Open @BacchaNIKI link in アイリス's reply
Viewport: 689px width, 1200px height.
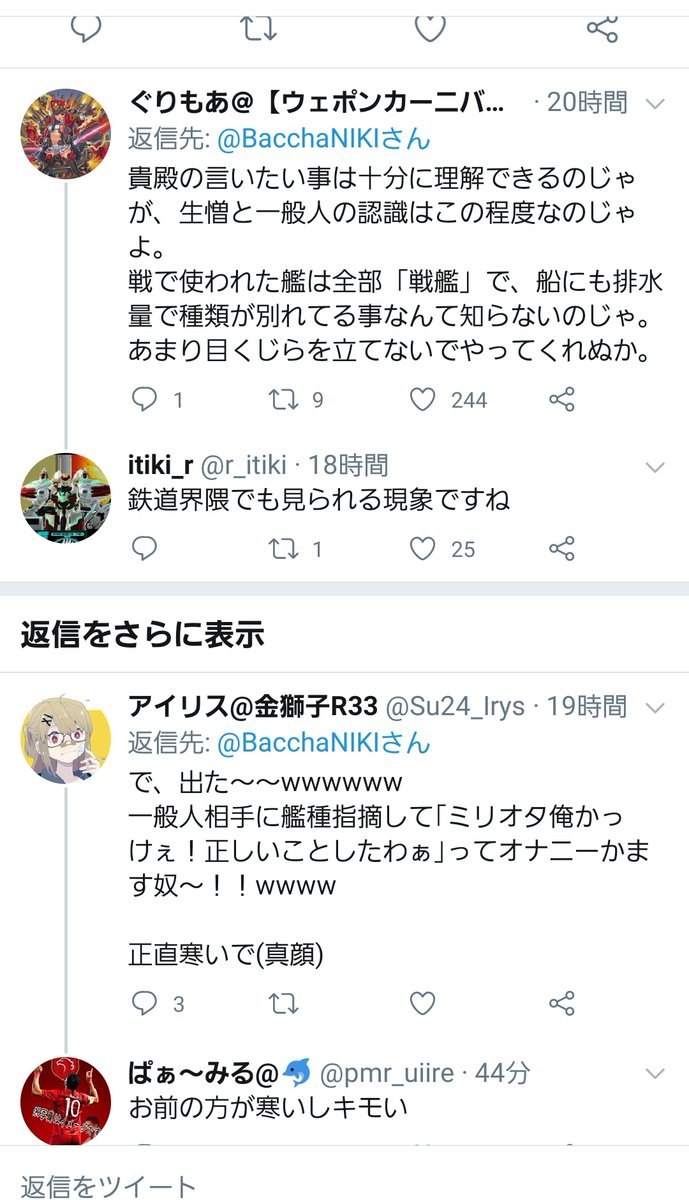[x=324, y=743]
